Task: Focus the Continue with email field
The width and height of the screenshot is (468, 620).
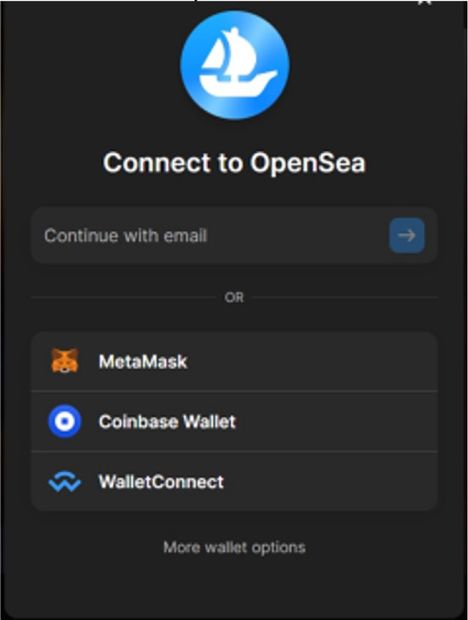Action: tap(234, 235)
